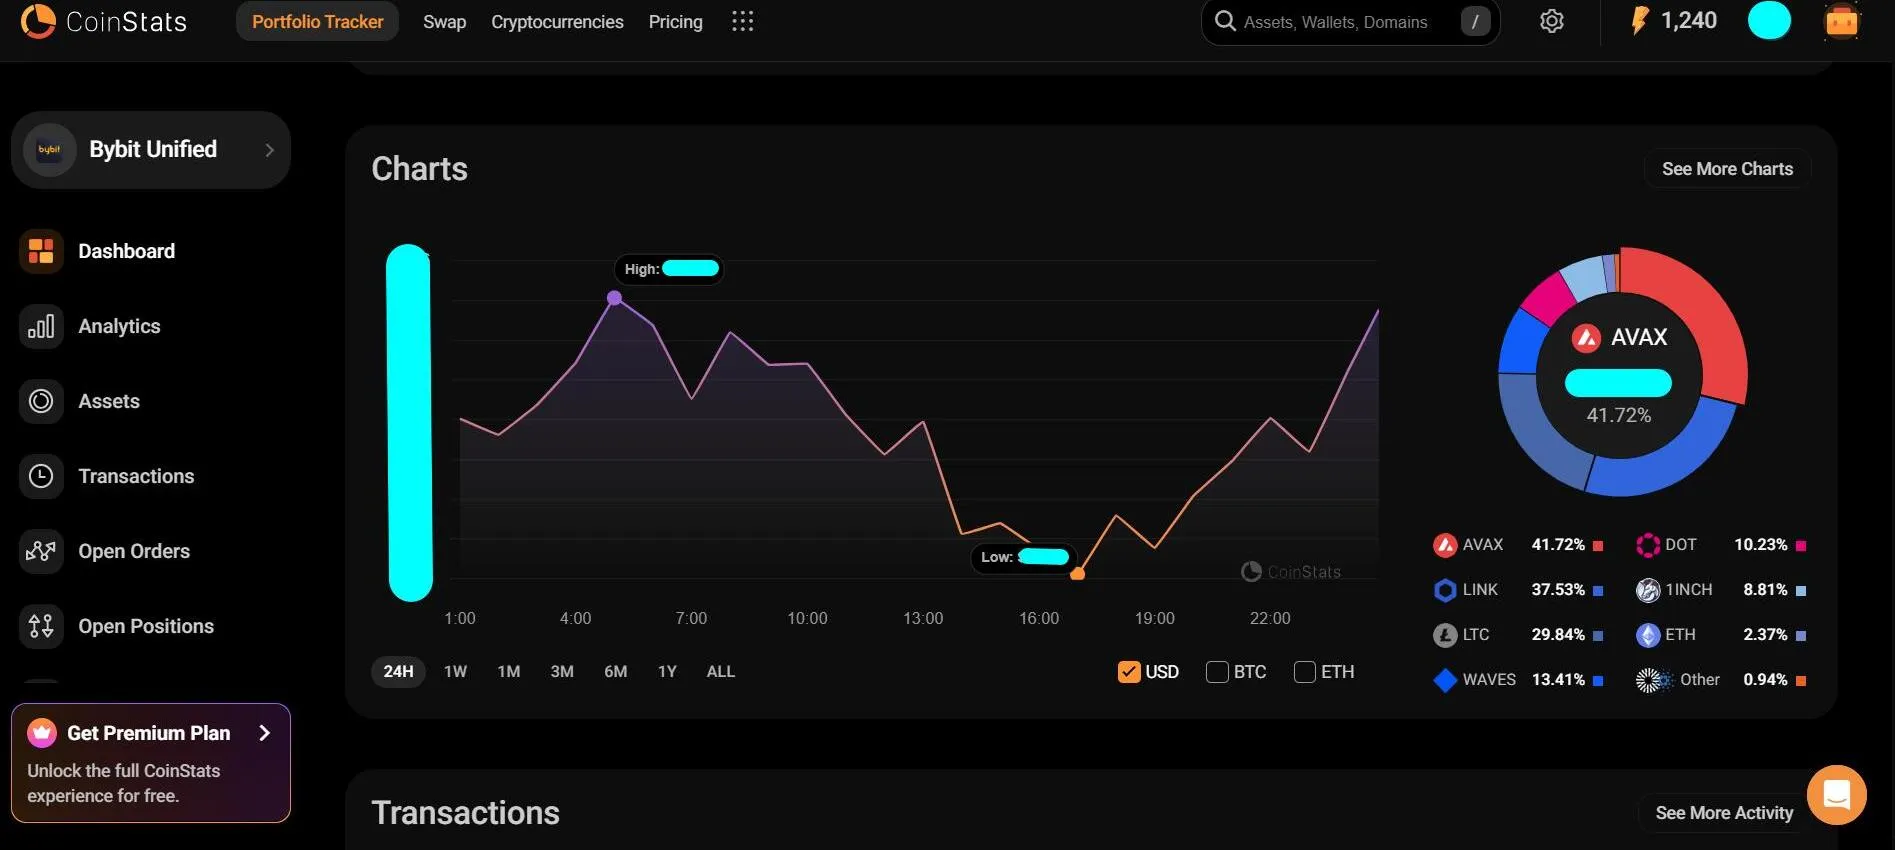Click the red AVAX donut segment
Image resolution: width=1895 pixels, height=850 pixels.
(1698, 310)
